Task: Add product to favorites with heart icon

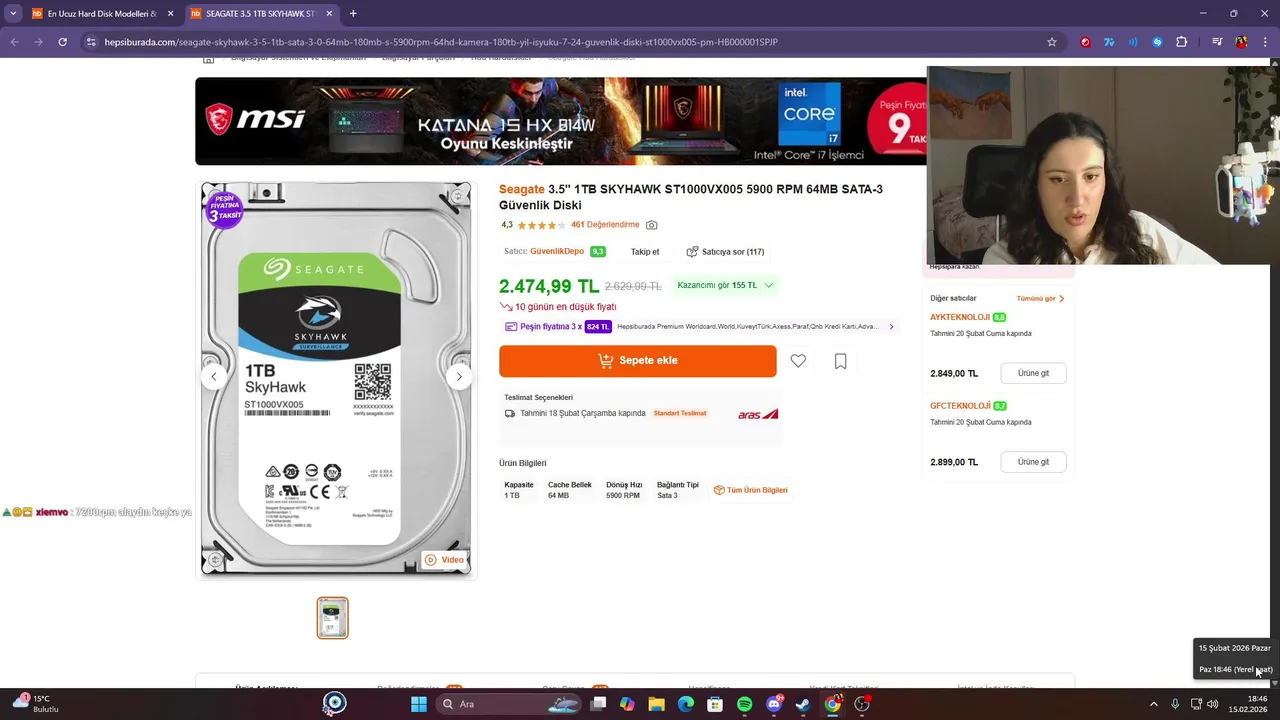Action: [798, 361]
